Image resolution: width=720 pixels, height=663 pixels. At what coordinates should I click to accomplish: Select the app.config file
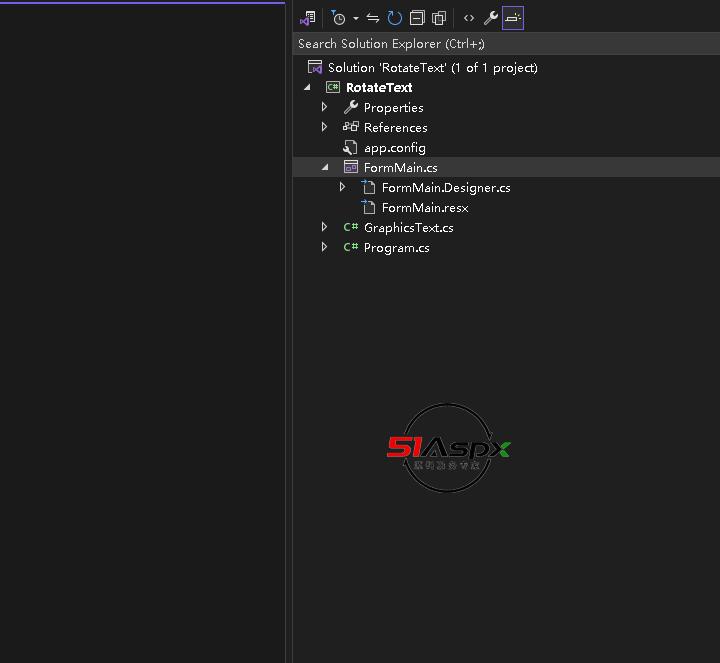tap(394, 148)
